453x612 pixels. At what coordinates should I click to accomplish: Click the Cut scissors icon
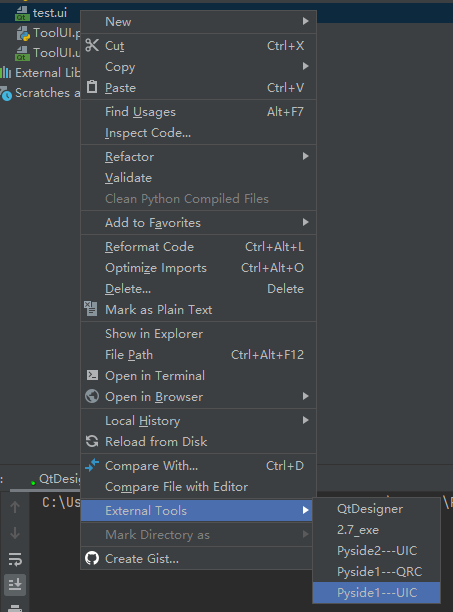[x=92, y=45]
